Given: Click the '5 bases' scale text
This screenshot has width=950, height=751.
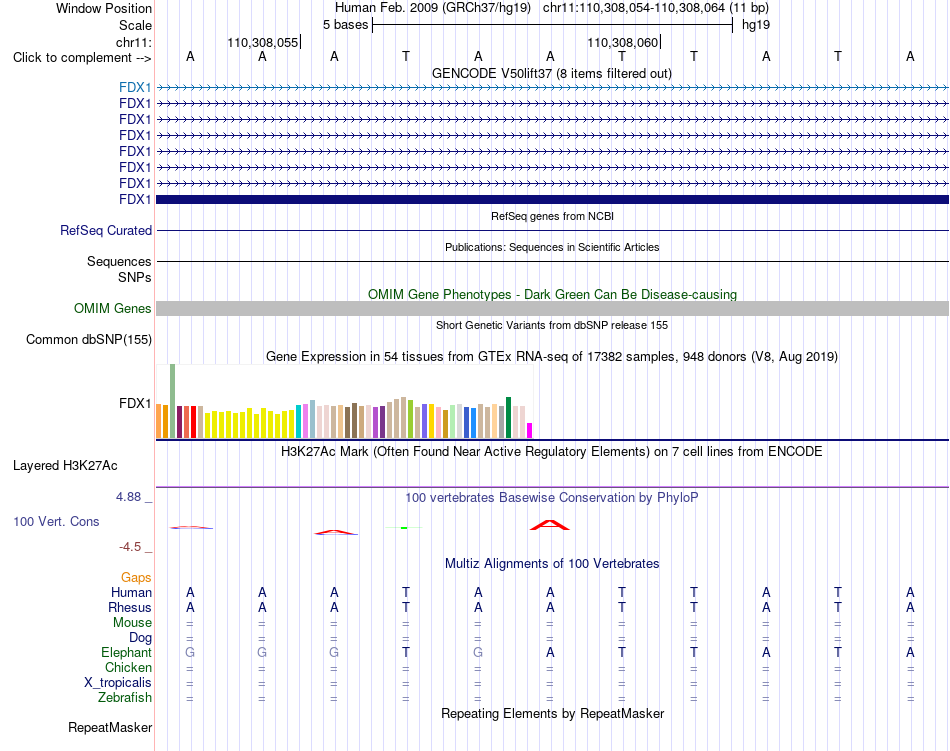Looking at the screenshot, I should coord(345,25).
